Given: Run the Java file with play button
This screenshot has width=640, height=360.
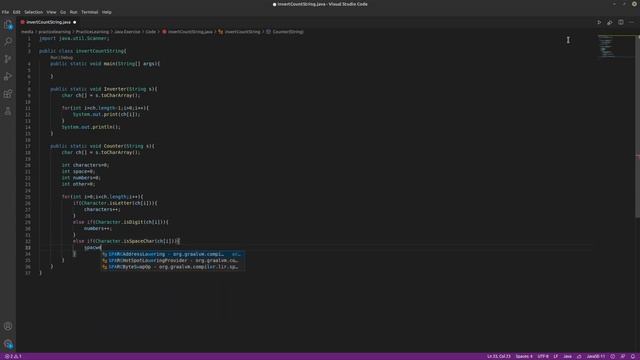Looking at the screenshot, I should point(599,22).
